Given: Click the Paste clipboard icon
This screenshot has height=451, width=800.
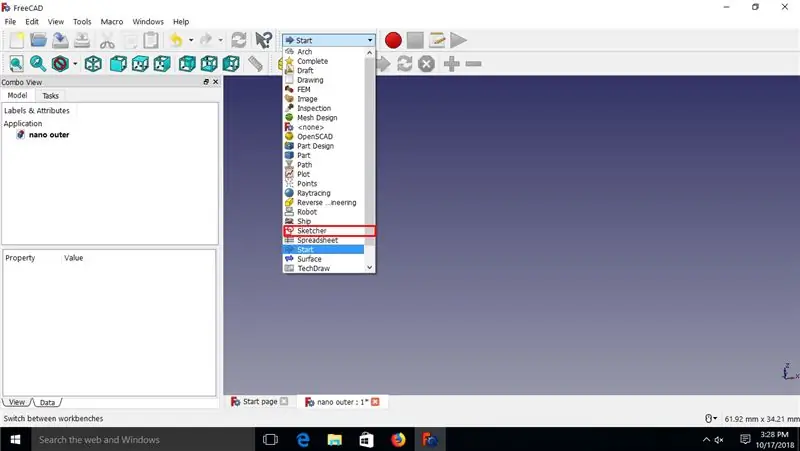Looking at the screenshot, I should 151,40.
